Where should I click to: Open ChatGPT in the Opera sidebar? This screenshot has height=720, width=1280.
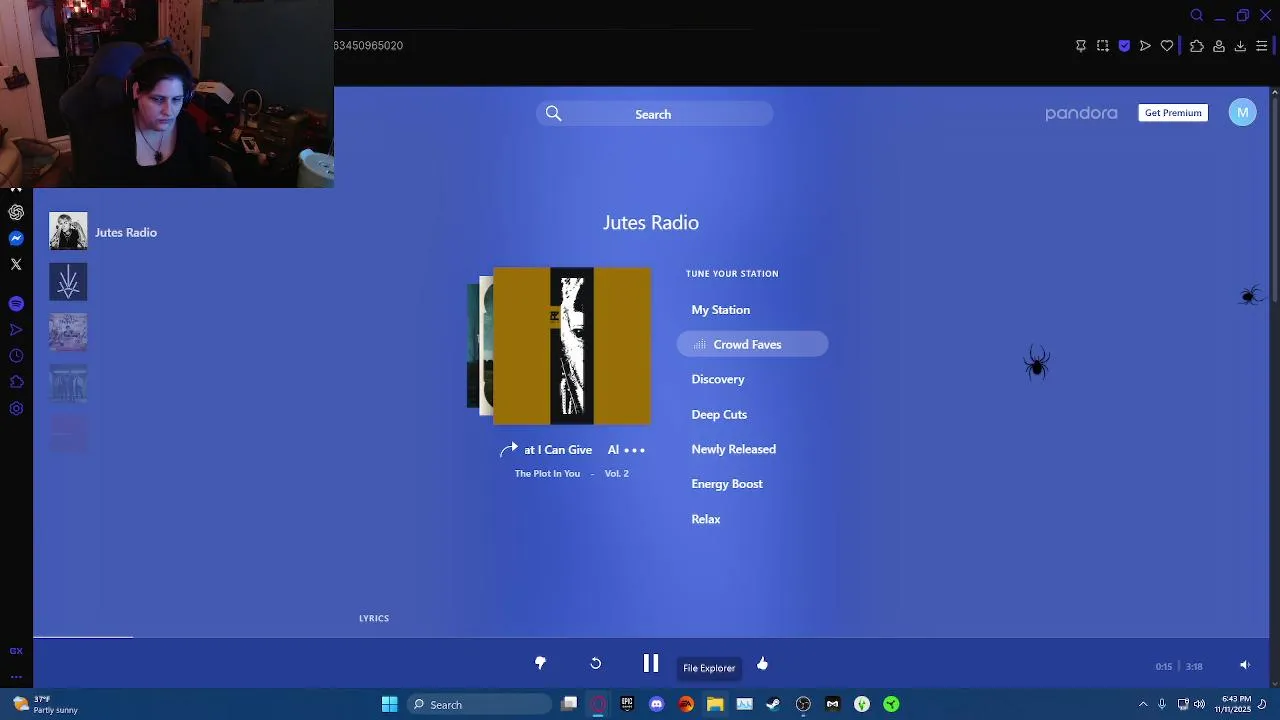coord(16,212)
